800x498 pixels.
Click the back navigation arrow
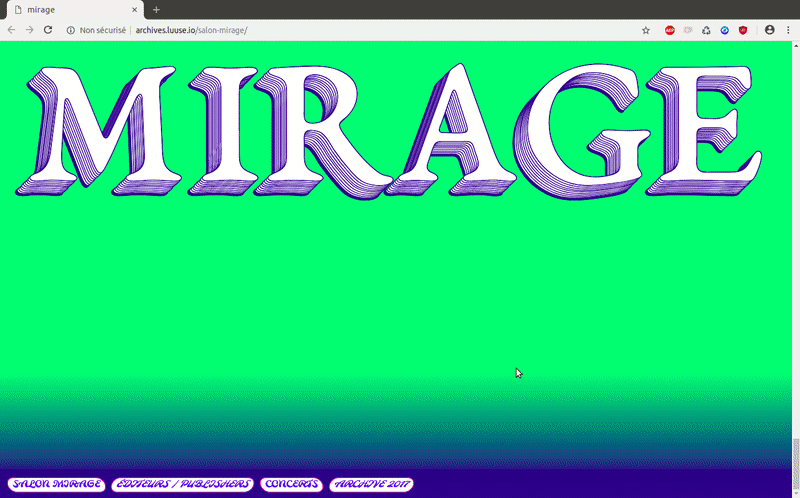pos(11,30)
